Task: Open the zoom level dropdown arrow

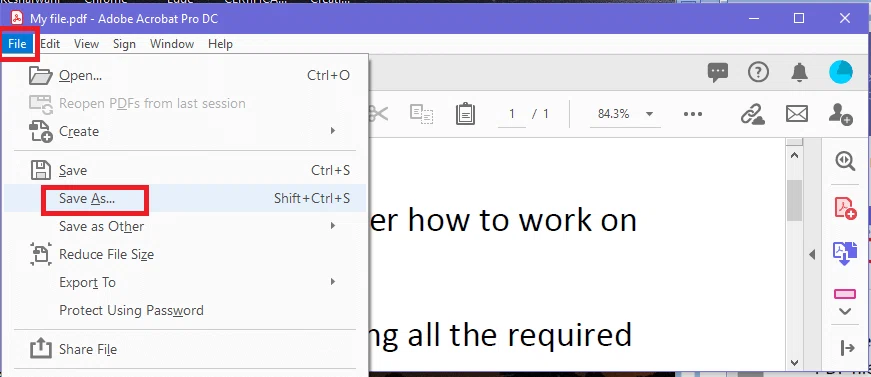Action: coord(649,114)
